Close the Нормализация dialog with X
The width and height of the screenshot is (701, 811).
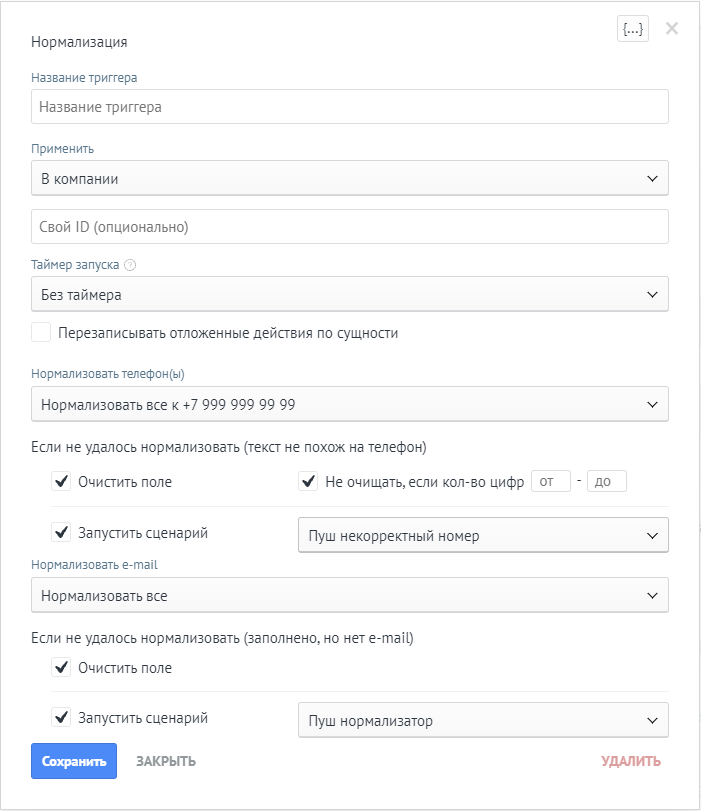[672, 29]
